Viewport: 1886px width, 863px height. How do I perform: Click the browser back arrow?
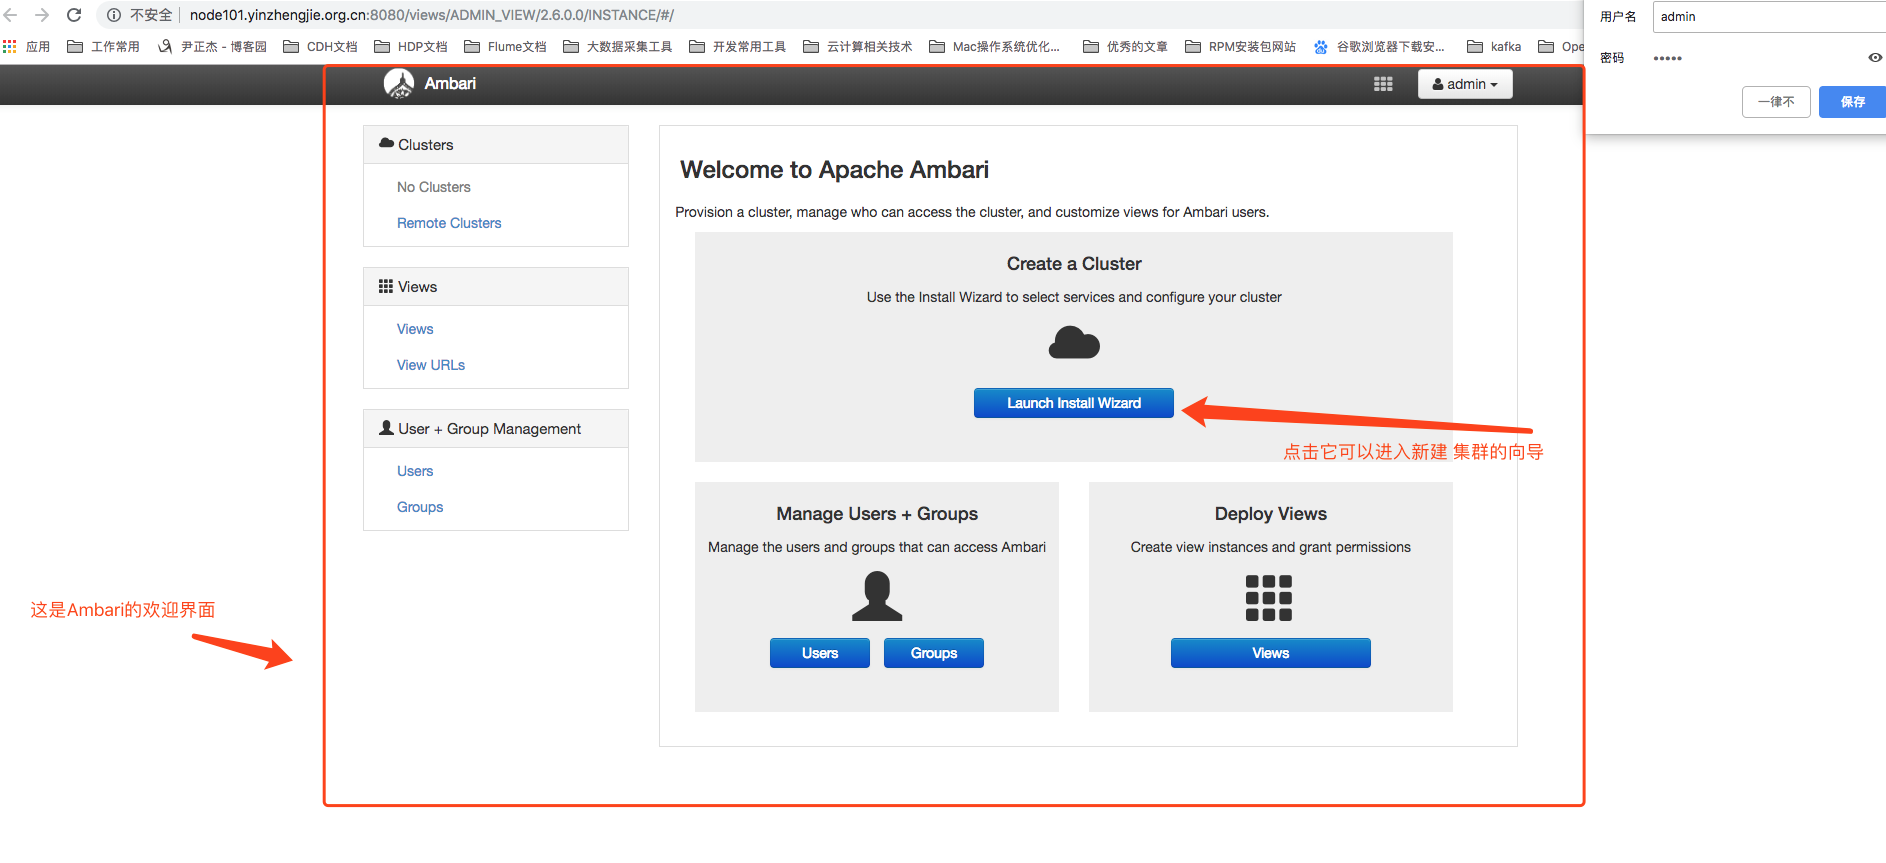[x=11, y=15]
